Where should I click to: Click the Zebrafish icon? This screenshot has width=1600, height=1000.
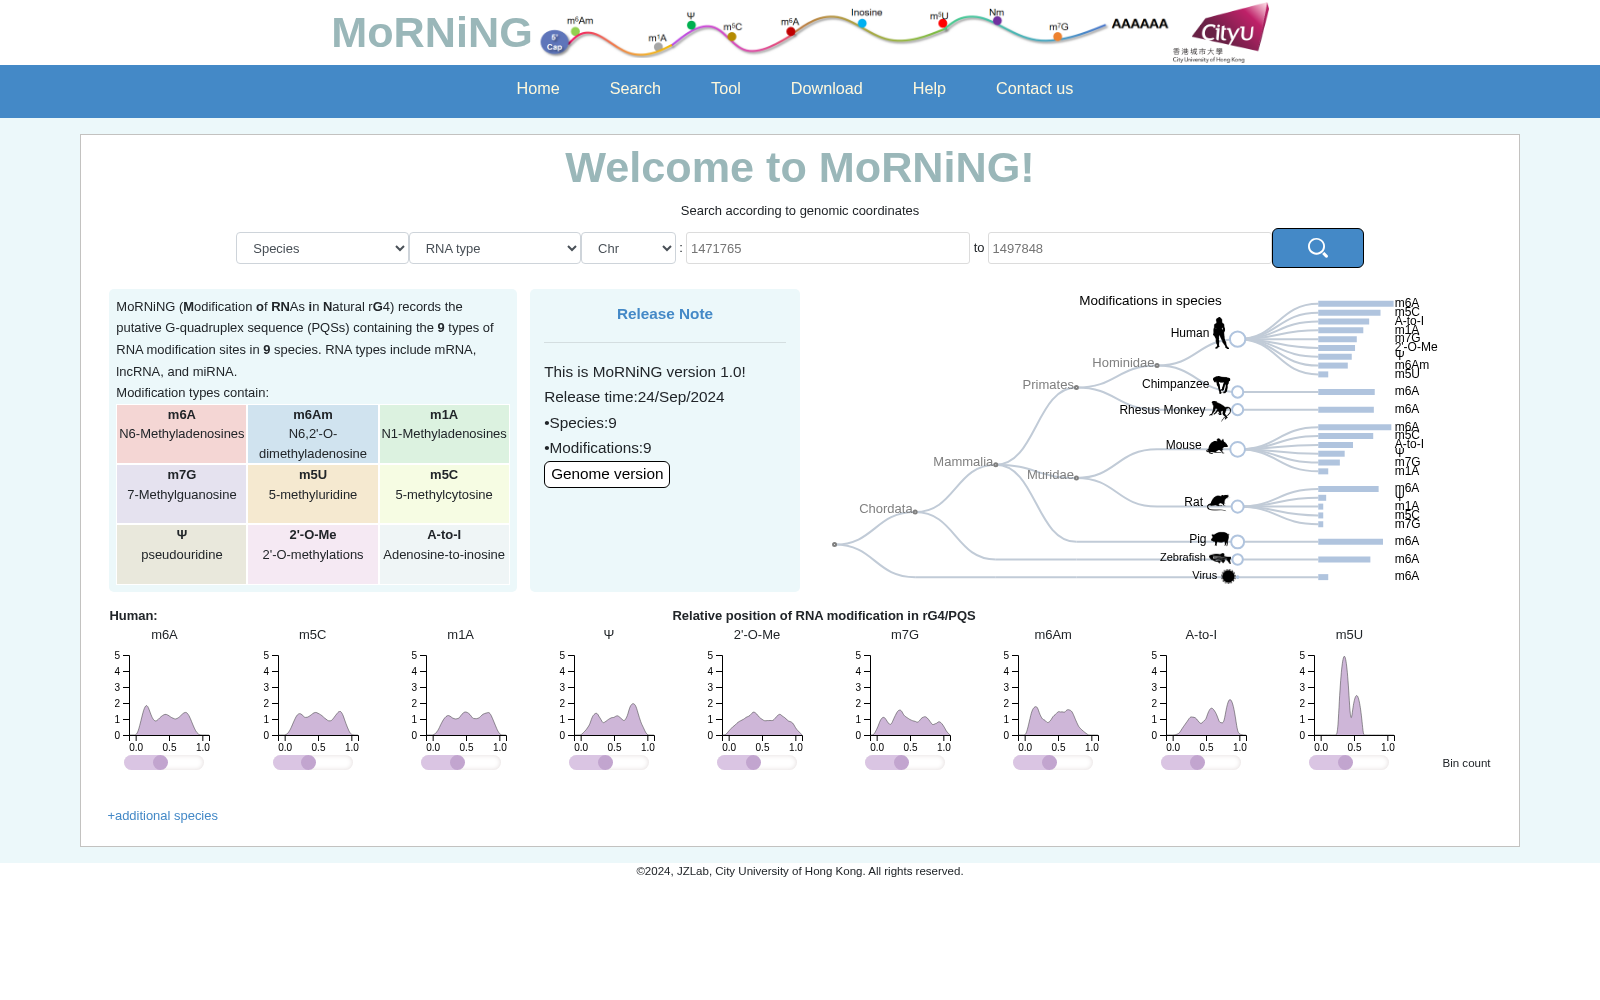[x=1220, y=558]
